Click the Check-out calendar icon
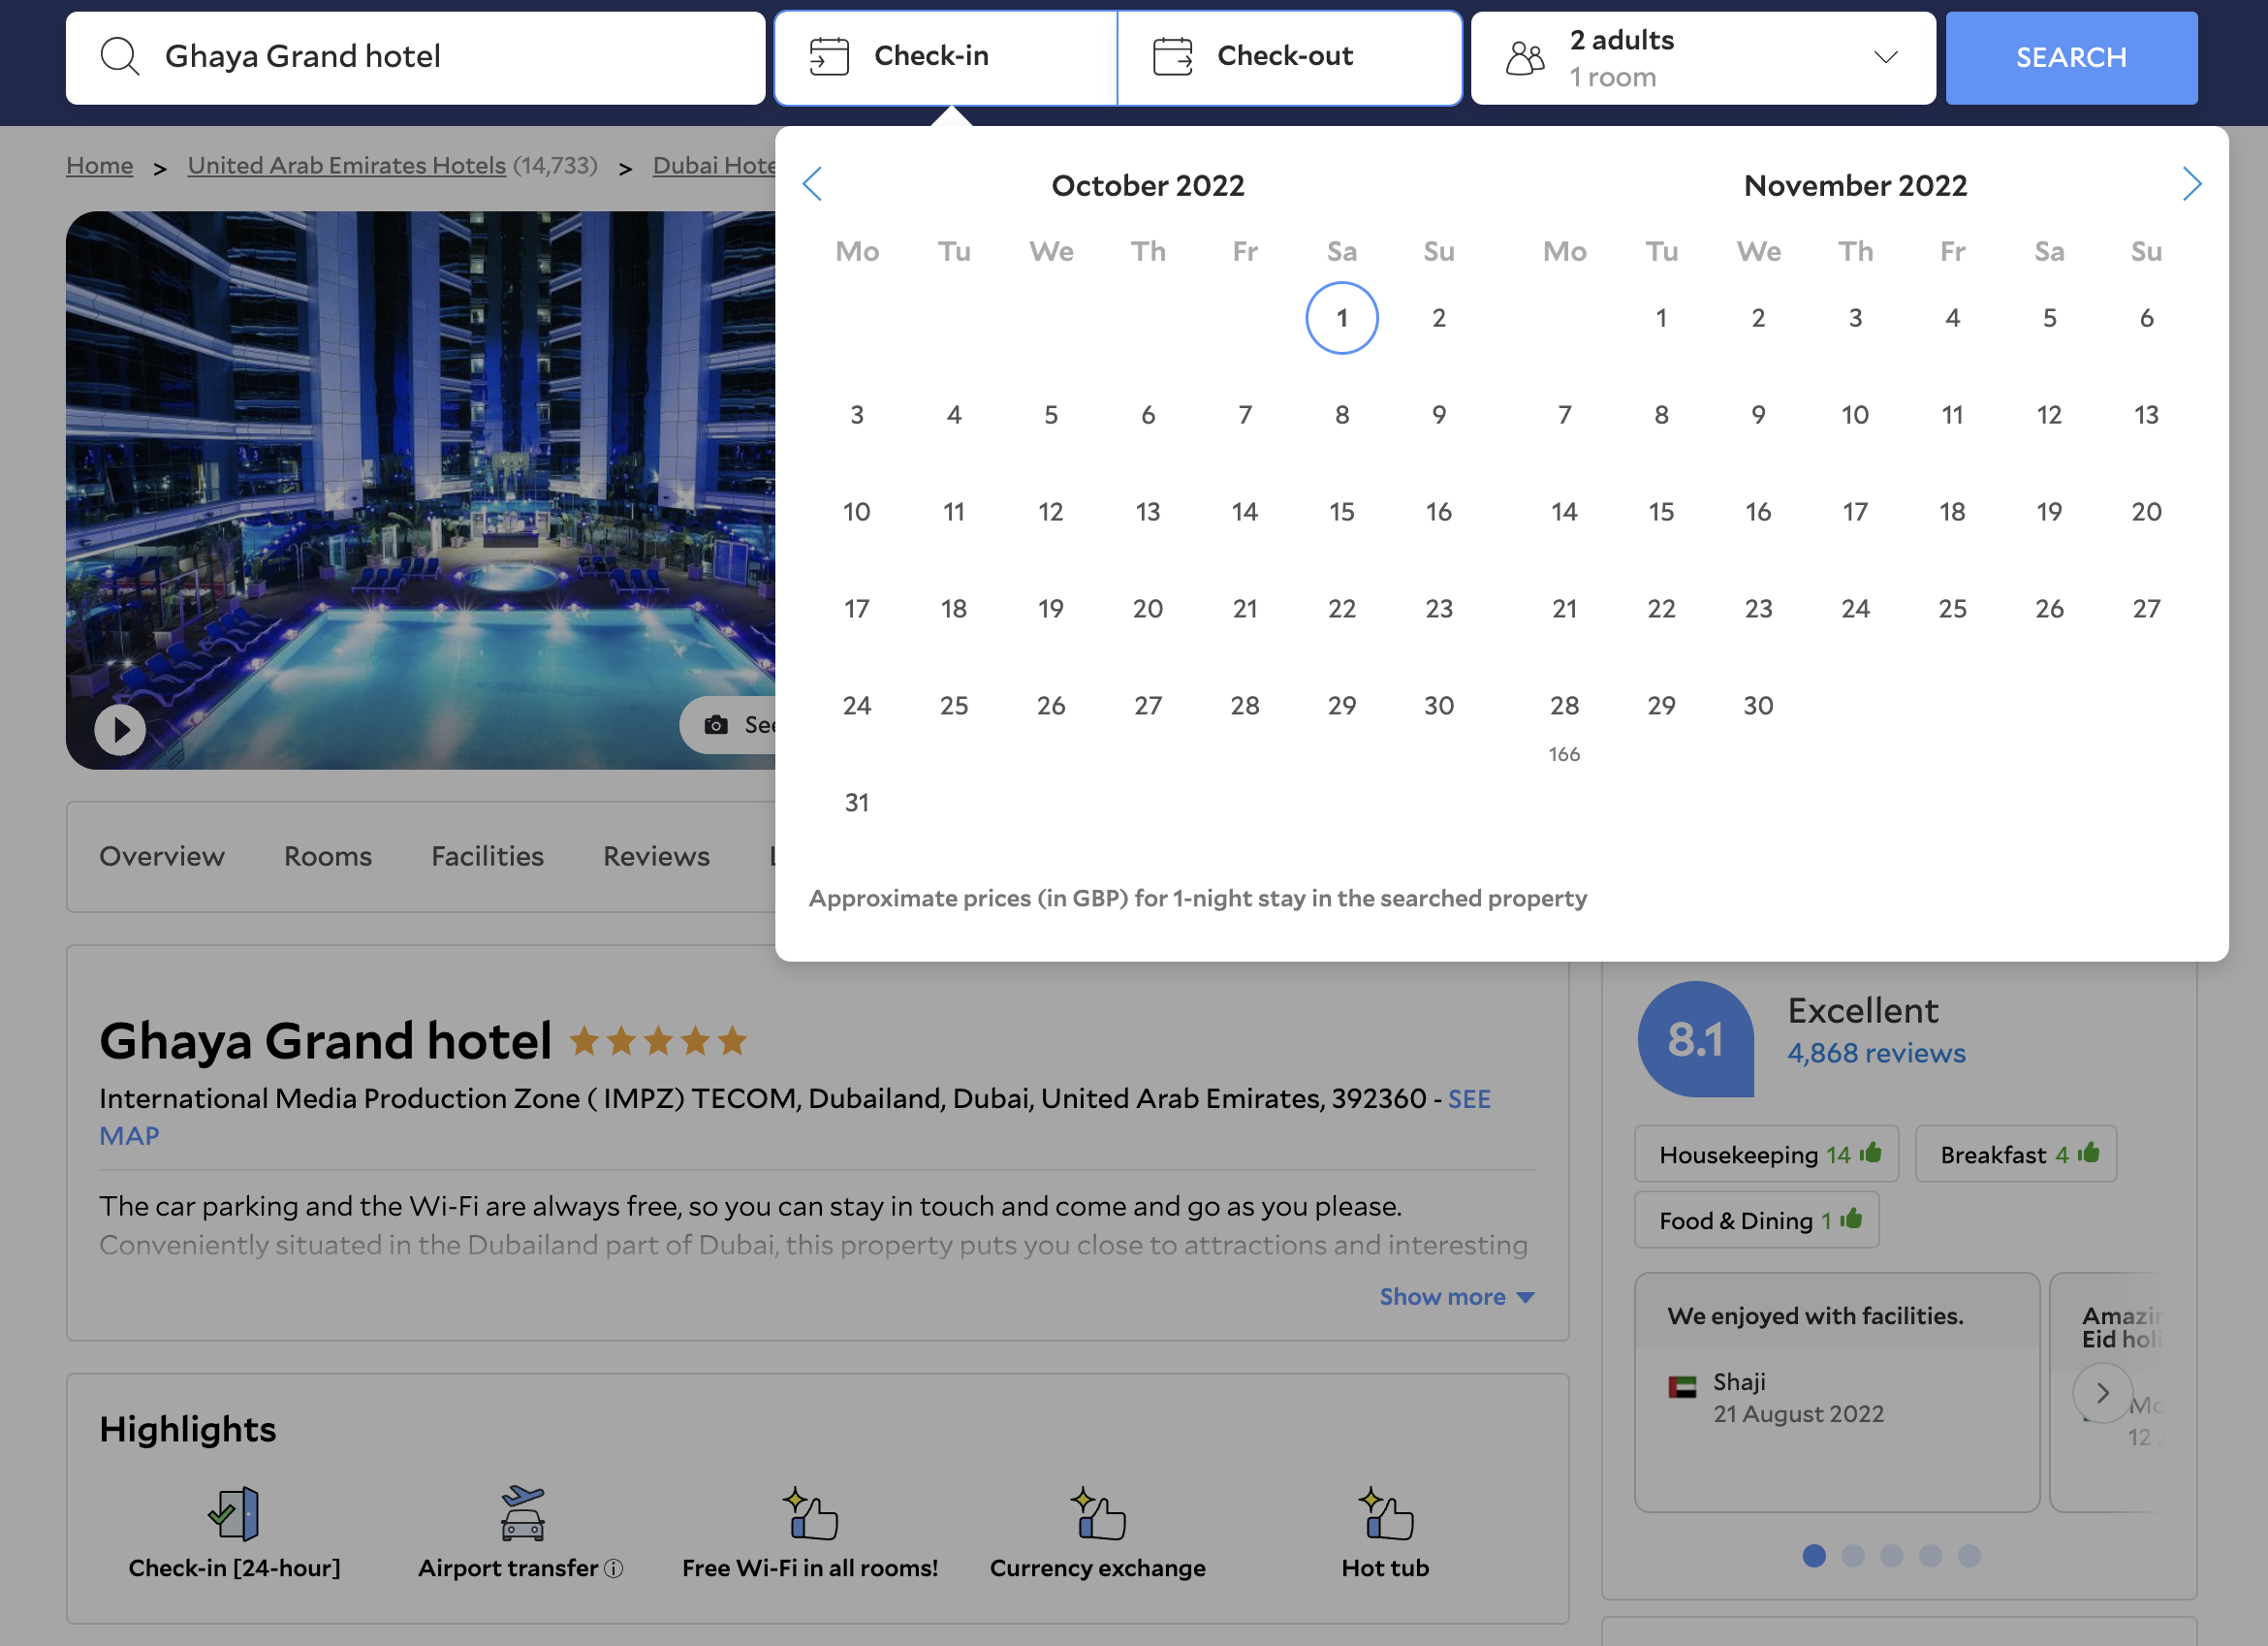2268x1646 pixels. (1172, 57)
